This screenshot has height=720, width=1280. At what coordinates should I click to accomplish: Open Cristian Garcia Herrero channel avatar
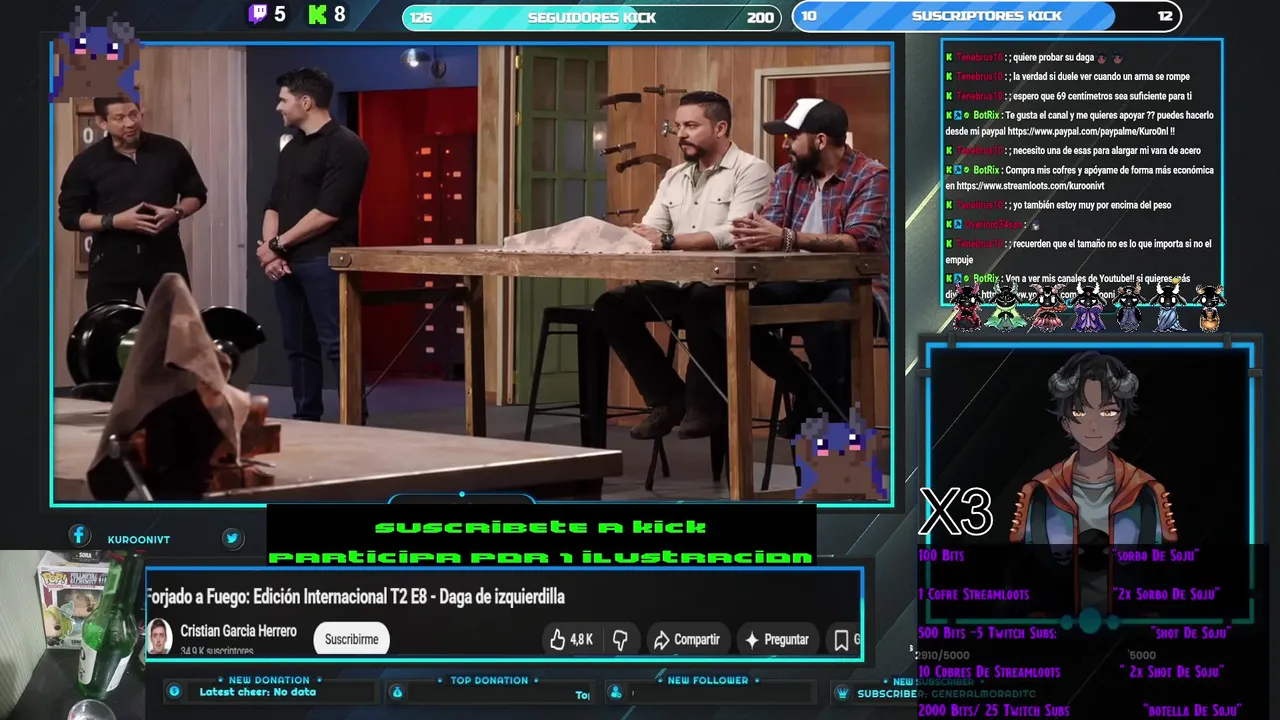tap(159, 637)
